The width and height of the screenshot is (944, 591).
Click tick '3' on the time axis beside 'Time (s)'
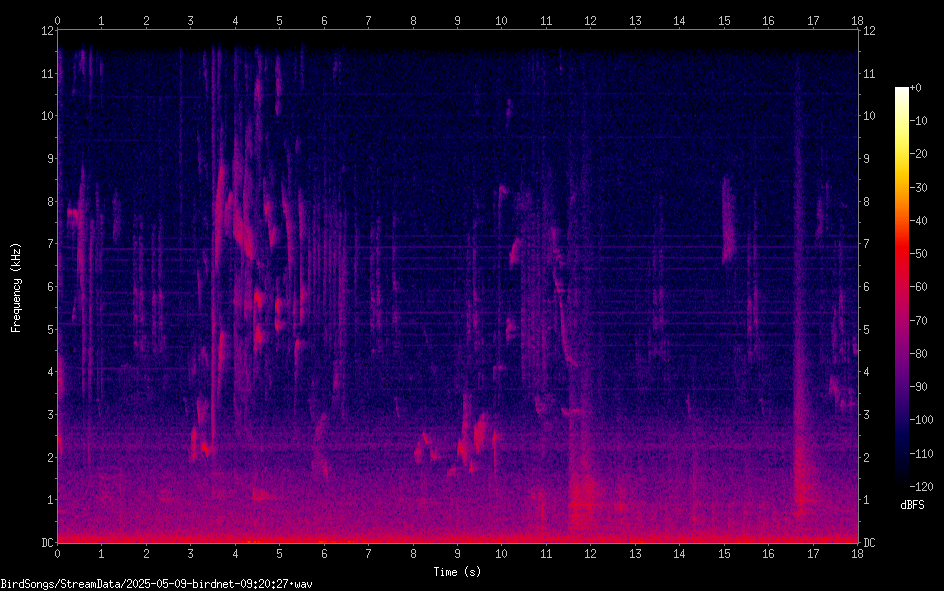[190, 554]
